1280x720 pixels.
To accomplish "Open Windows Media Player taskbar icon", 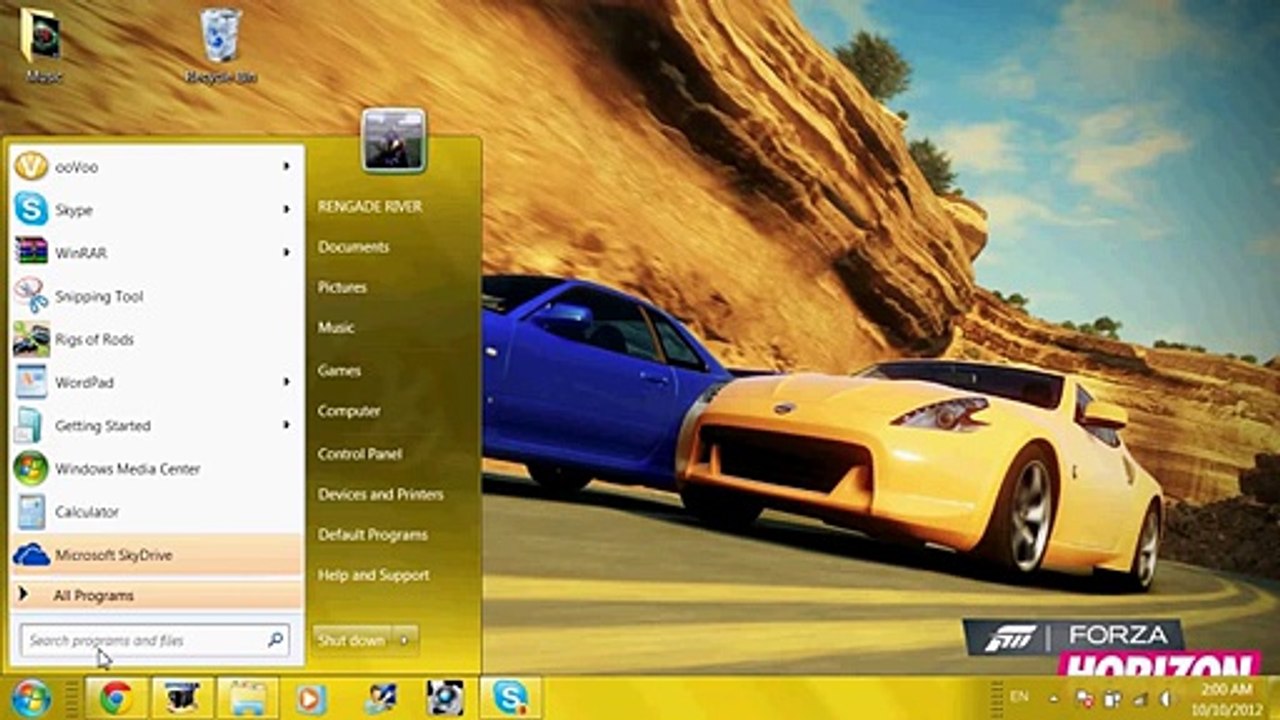I will coord(312,698).
